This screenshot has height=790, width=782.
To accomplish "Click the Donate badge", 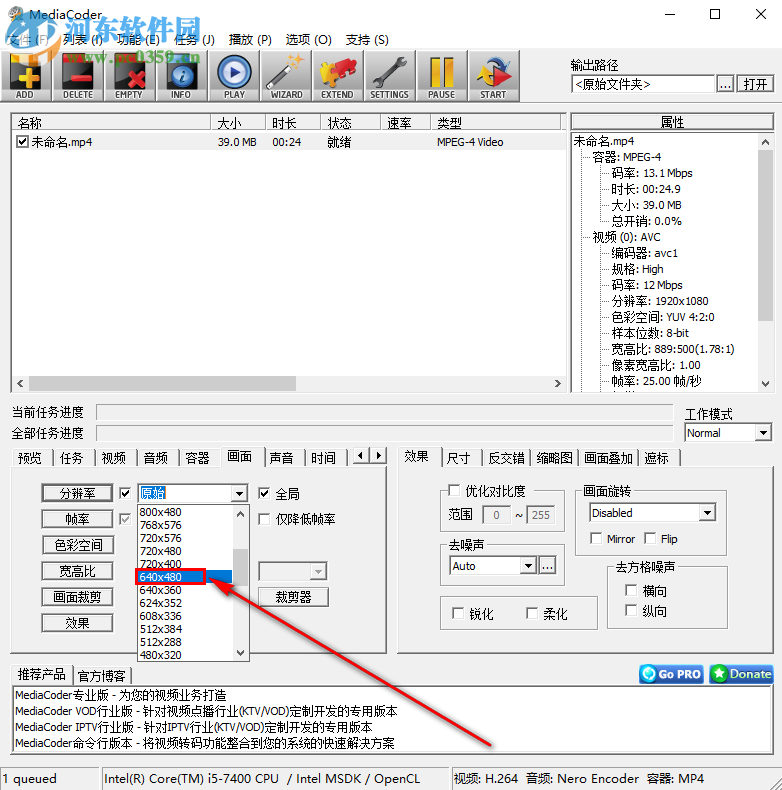I will coord(741,674).
